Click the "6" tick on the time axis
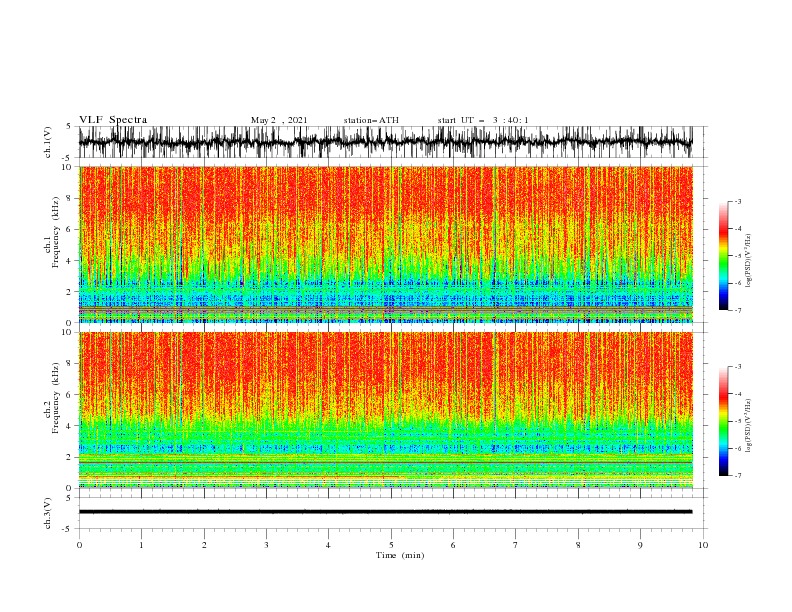792x612 pixels. pos(453,545)
